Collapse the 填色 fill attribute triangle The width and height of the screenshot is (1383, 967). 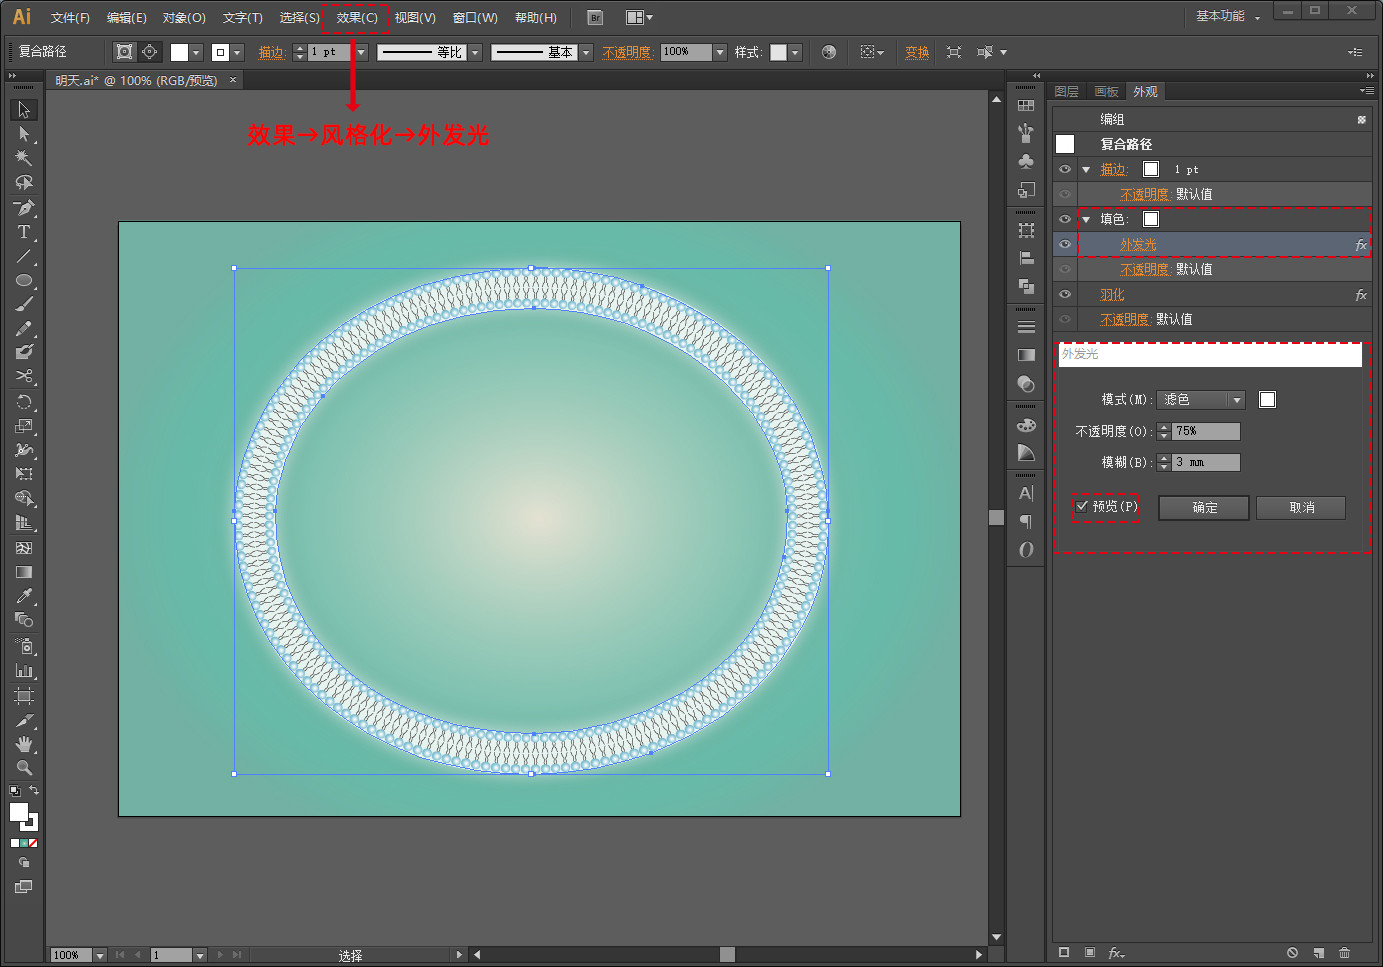click(1086, 219)
